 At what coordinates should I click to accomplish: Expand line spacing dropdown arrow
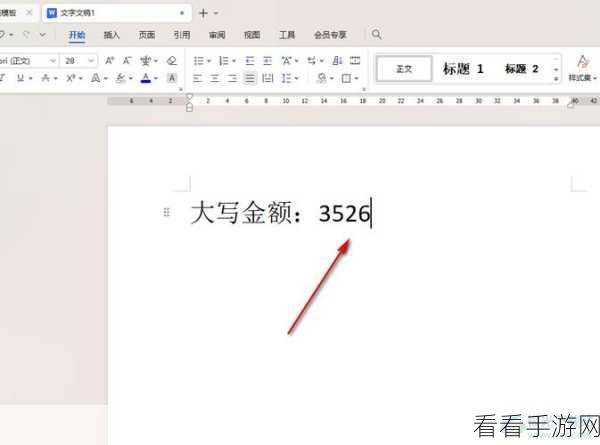297,79
